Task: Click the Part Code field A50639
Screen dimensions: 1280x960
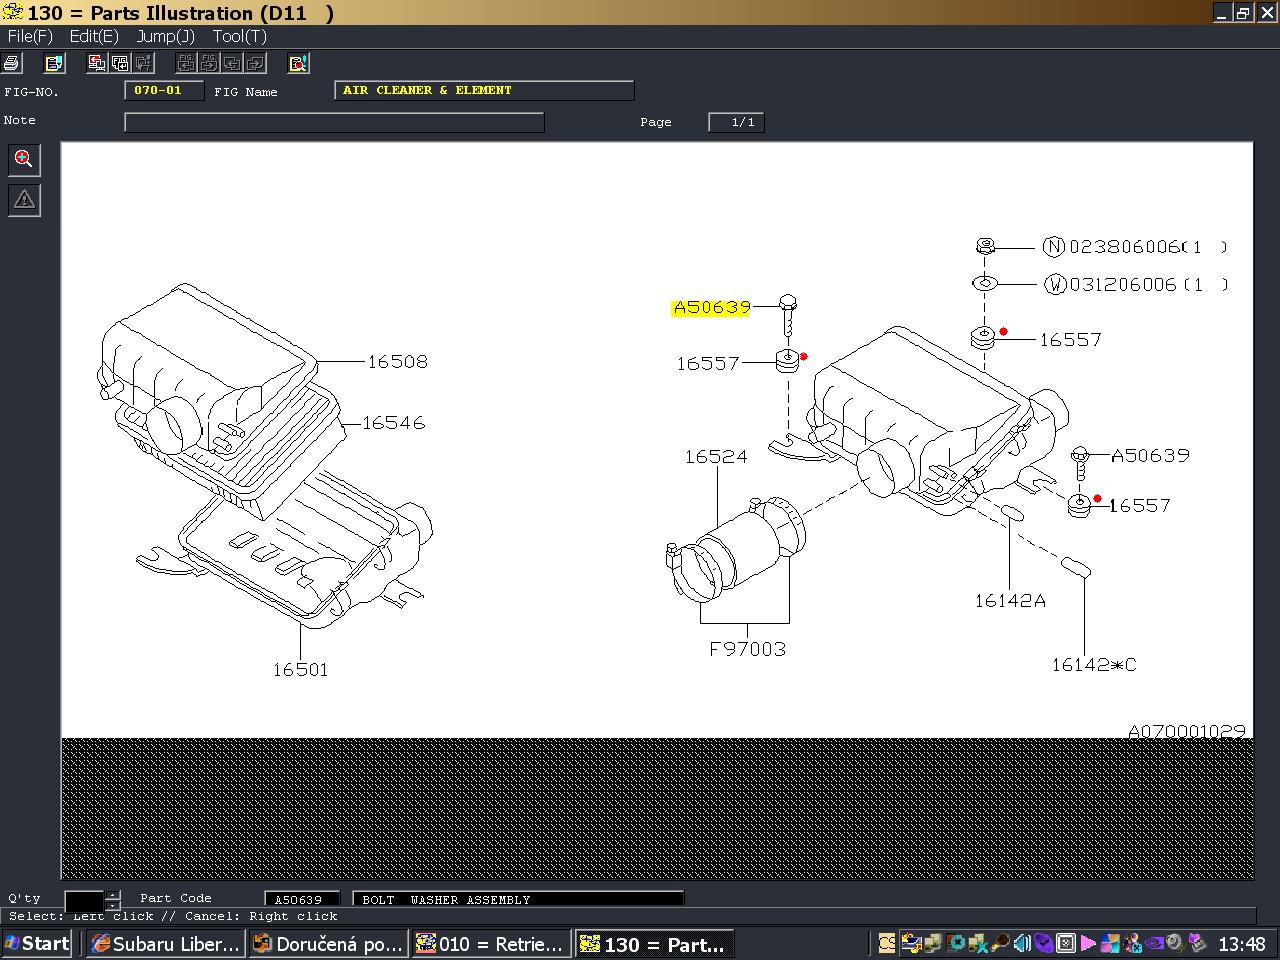Action: pos(302,900)
